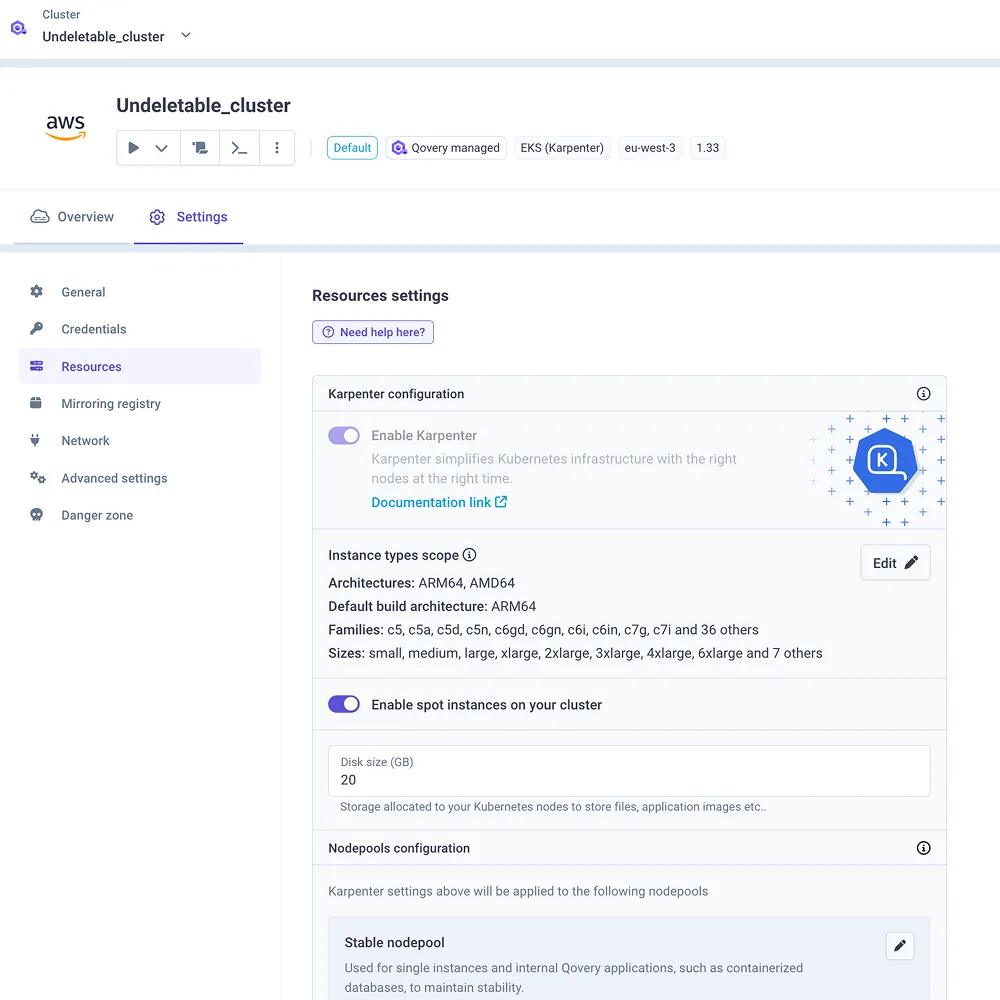
Task: Open Advanced settings in sidebar
Action: (140, 478)
